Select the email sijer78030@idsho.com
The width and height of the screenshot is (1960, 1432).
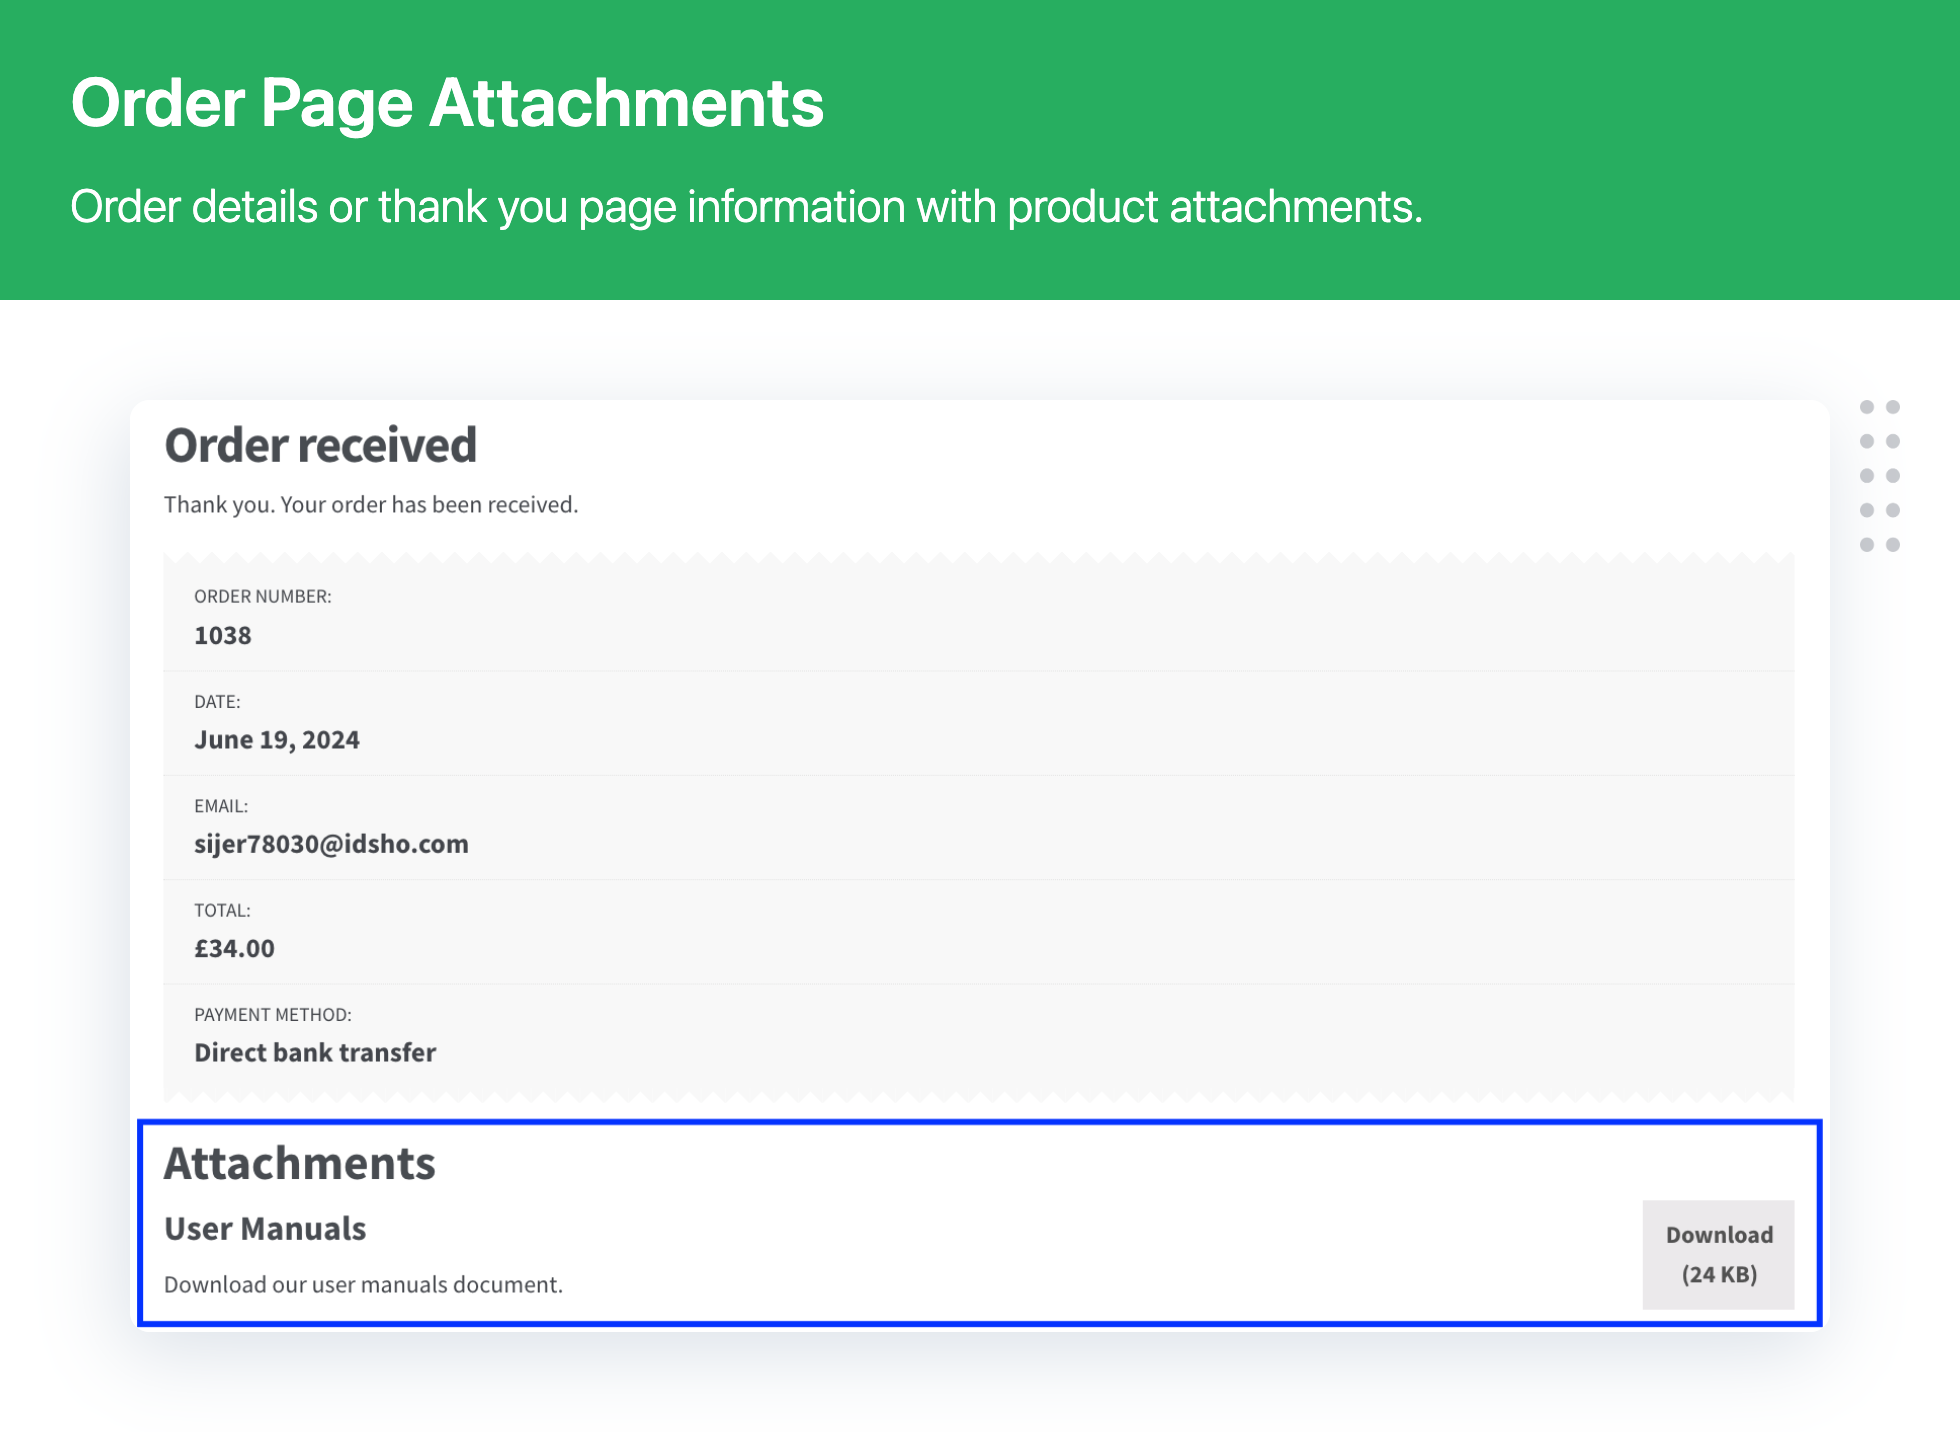coord(331,844)
